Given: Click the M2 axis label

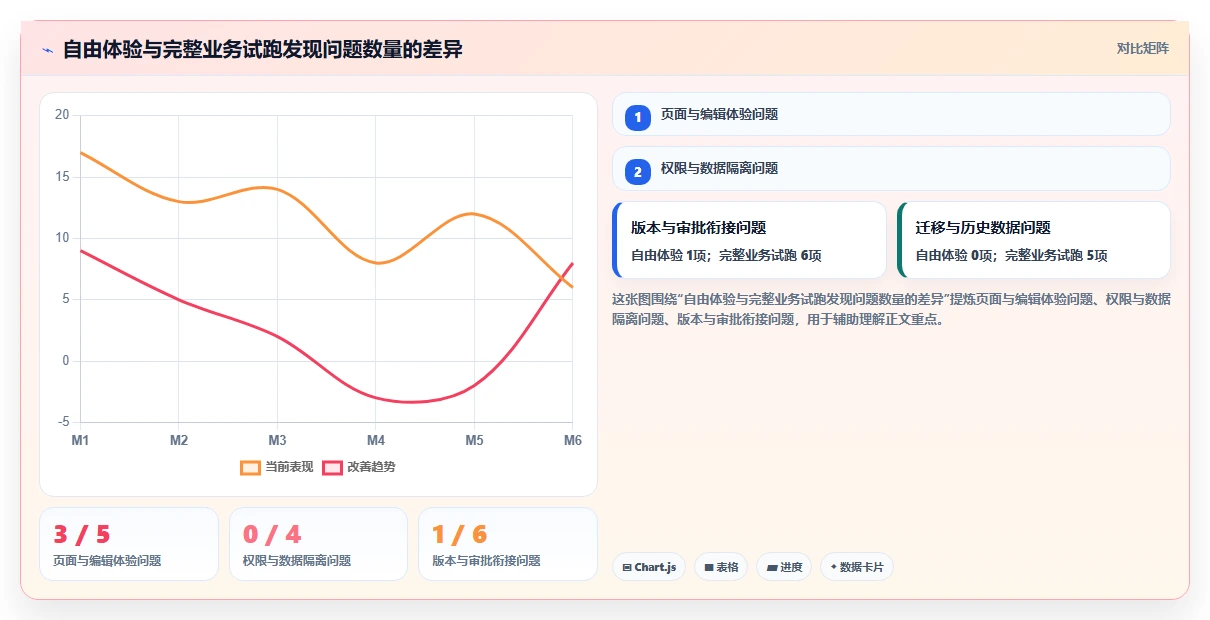Looking at the screenshot, I should click(179, 440).
